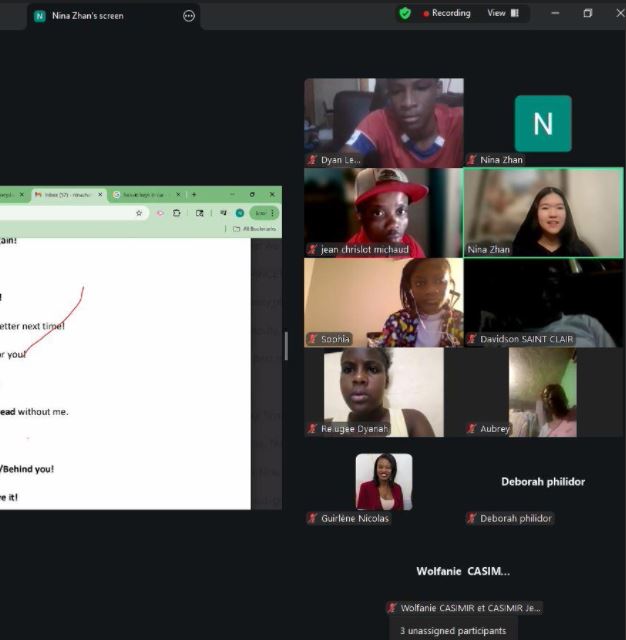This screenshot has width=626, height=640.
Task: Click muted mic icon on Davidson SAINT CLAIR
Action: point(472,339)
